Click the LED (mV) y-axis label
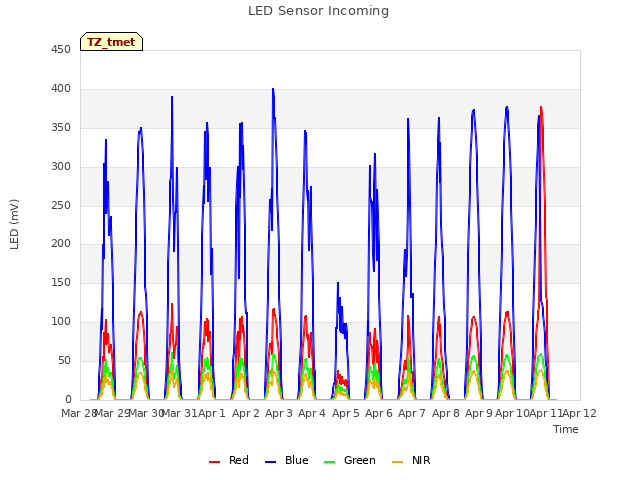640x480 pixels. (x=14, y=224)
